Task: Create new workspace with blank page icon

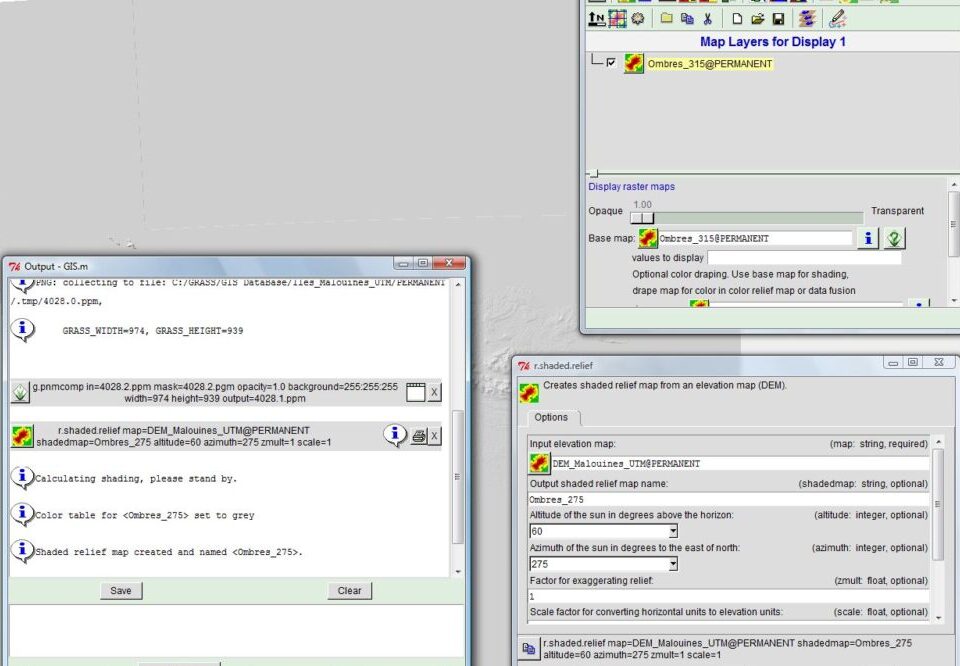Action: click(737, 18)
